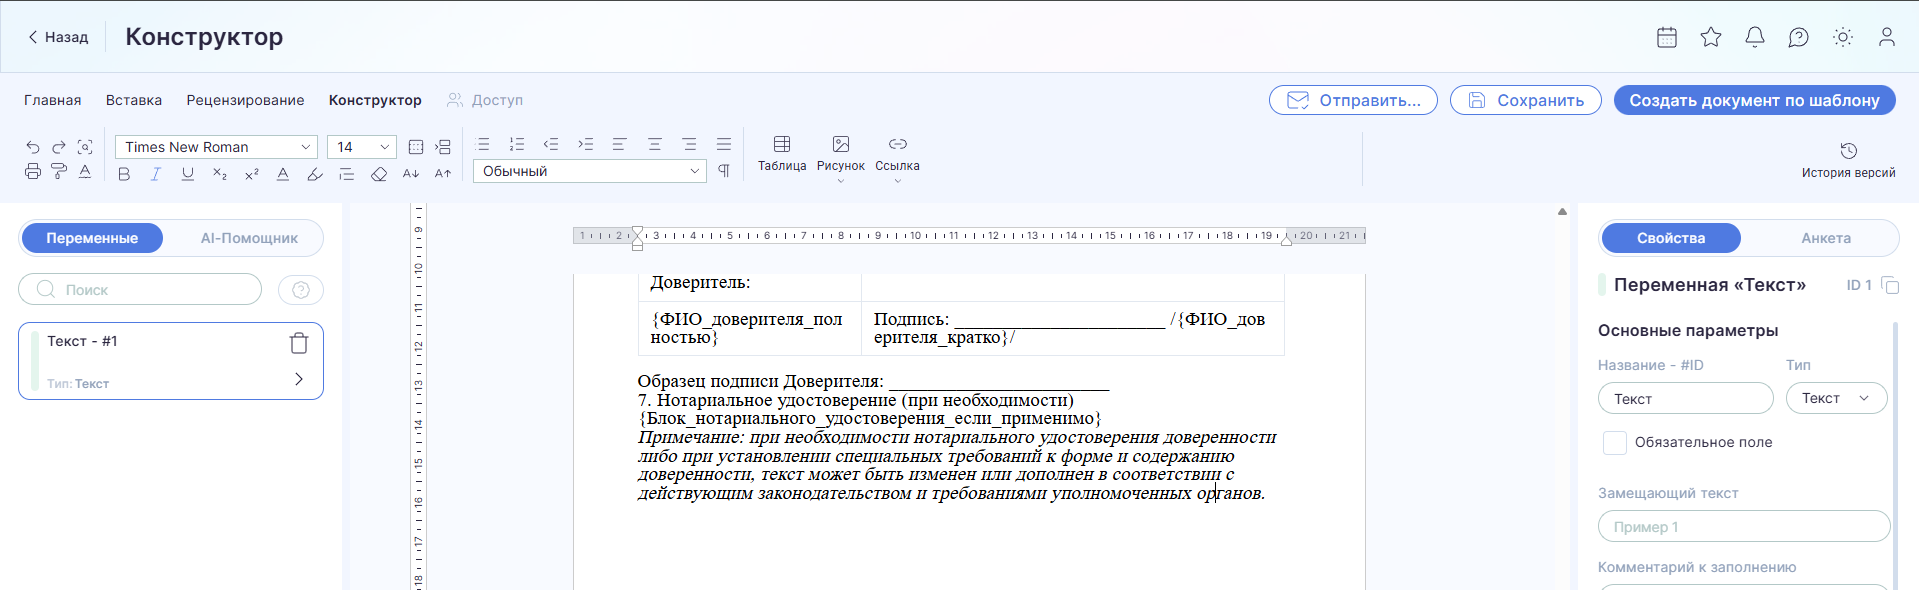Viewport: 1919px width, 590px height.
Task: Clear formatting with the eraser icon
Action: click(378, 174)
